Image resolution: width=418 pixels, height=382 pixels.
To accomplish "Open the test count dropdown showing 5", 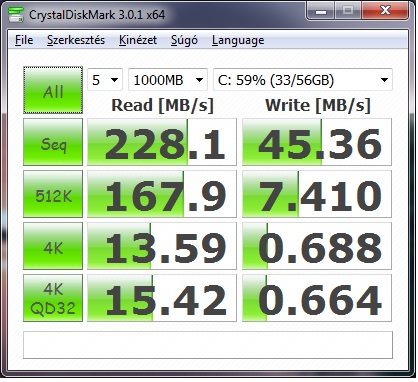I will point(105,80).
